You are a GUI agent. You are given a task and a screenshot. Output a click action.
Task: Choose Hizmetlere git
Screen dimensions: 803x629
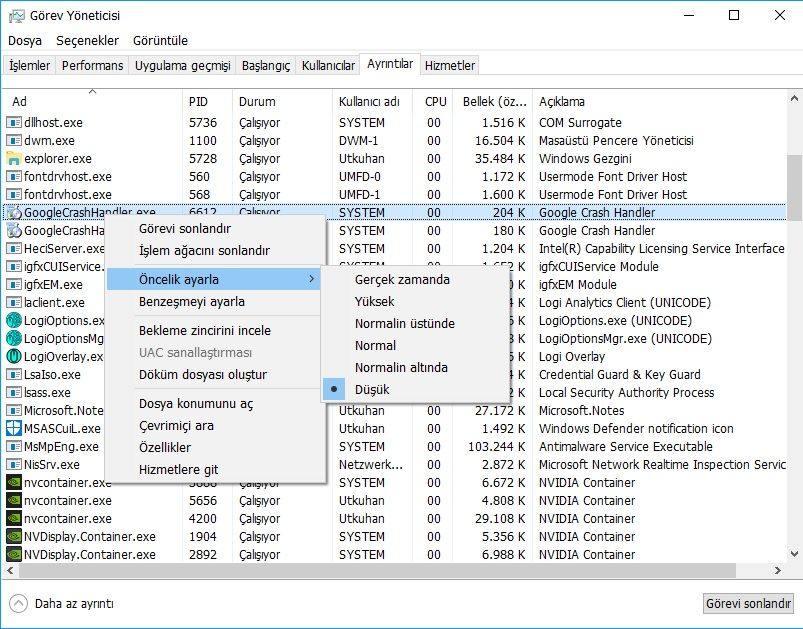[214, 470]
